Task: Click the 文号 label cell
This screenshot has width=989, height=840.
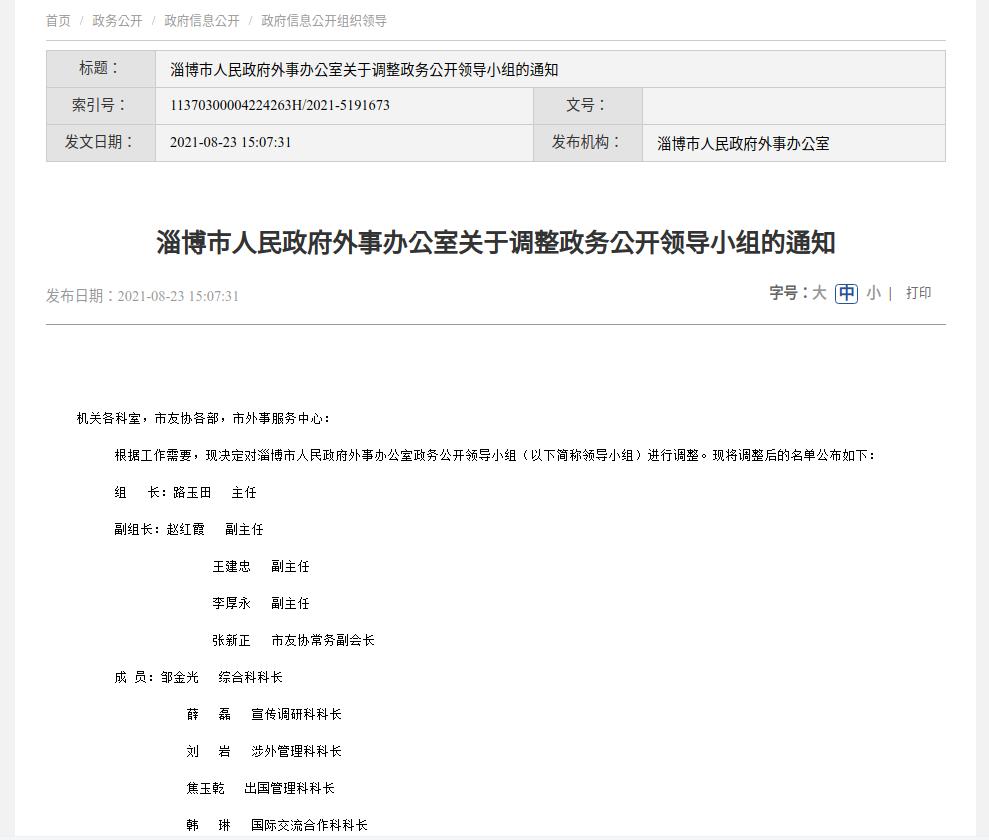Action: tap(588, 105)
